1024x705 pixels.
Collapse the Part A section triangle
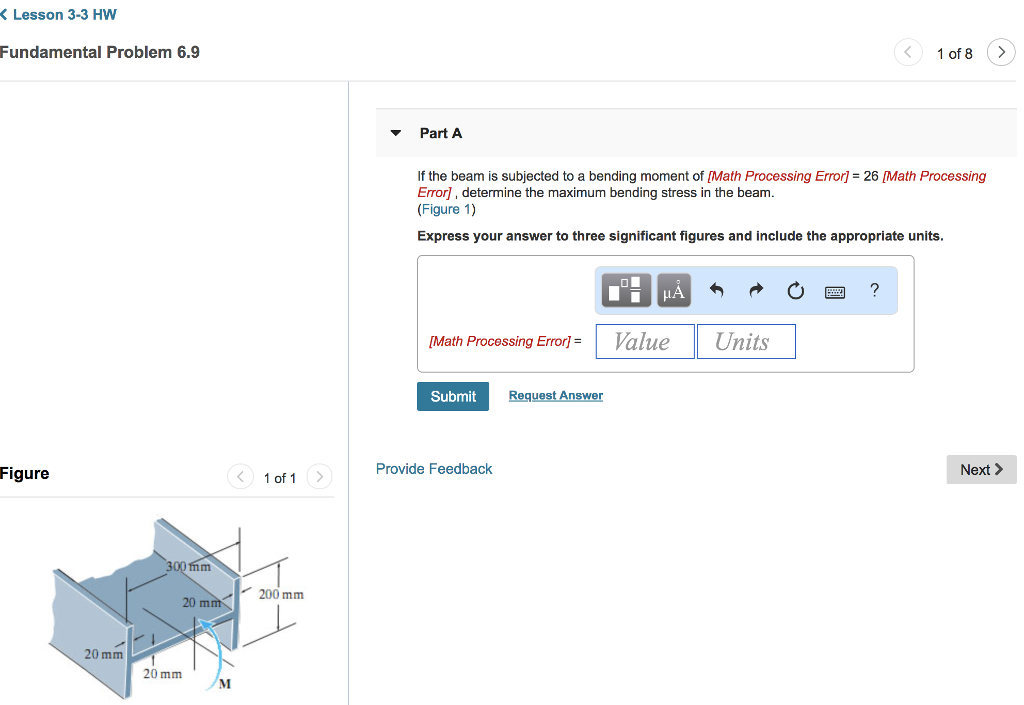(395, 132)
